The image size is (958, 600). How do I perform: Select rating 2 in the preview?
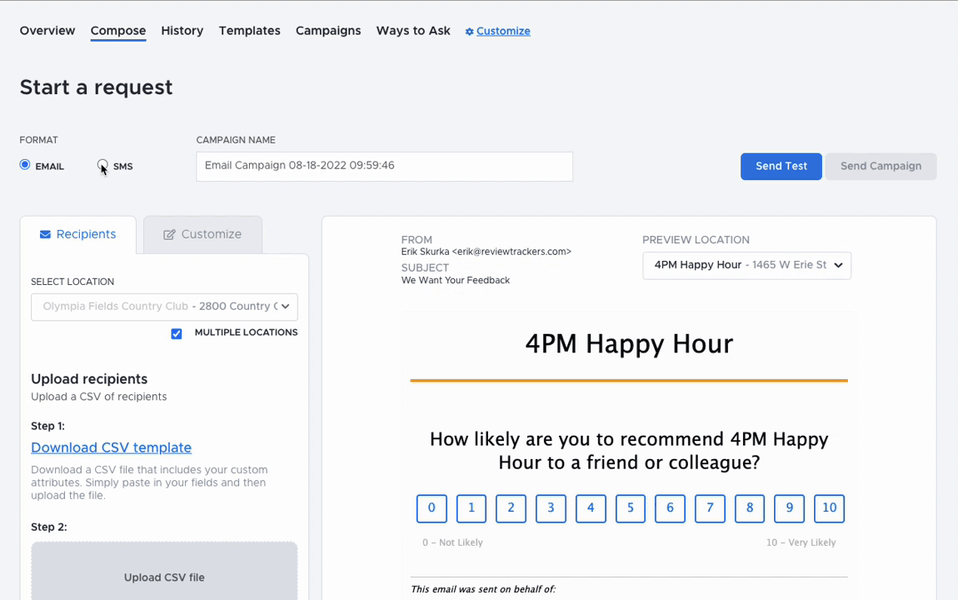(511, 508)
